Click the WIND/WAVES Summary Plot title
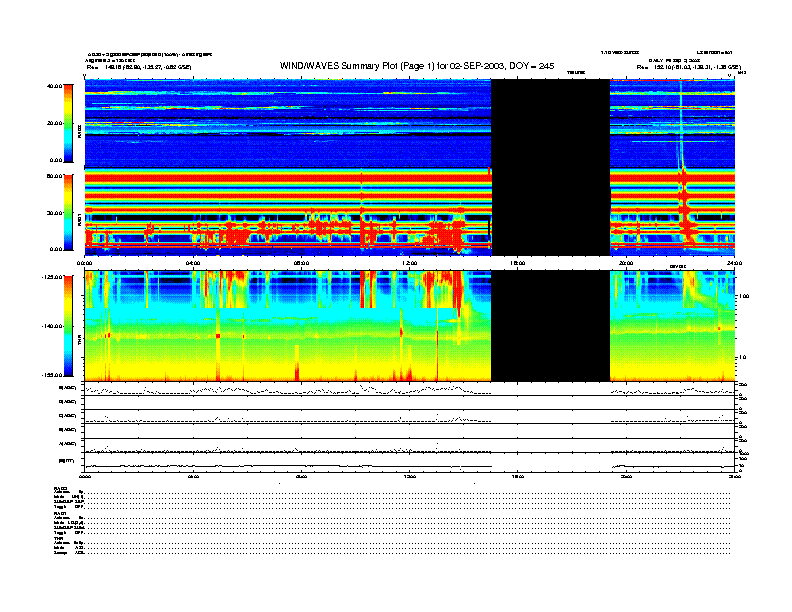 coord(417,66)
